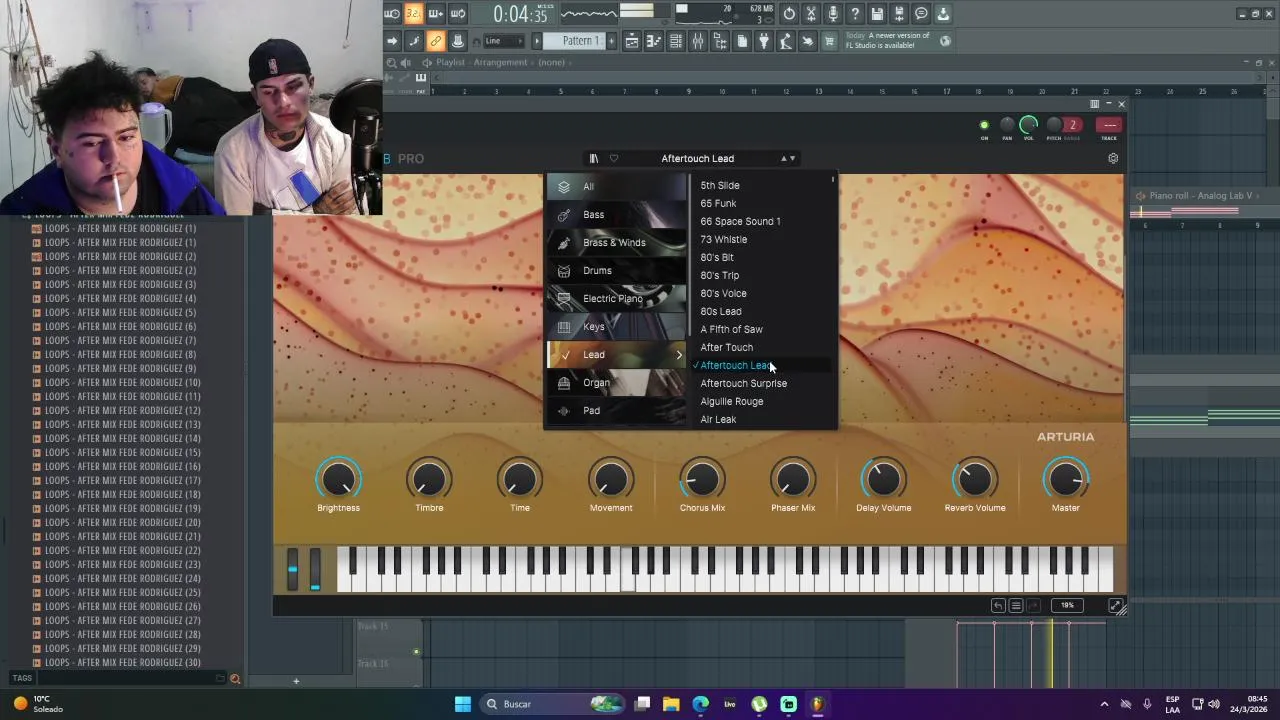Click the Master knob
The image size is (1280, 720).
(x=1065, y=480)
